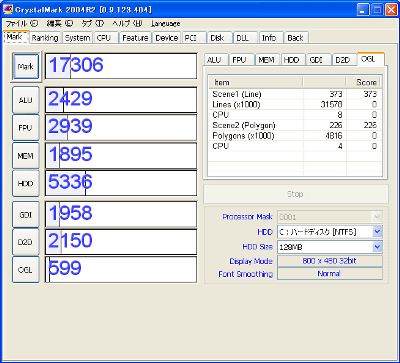This screenshot has width=400, height=363.
Task: Click the GDI score 1958 bar
Action: point(121,214)
